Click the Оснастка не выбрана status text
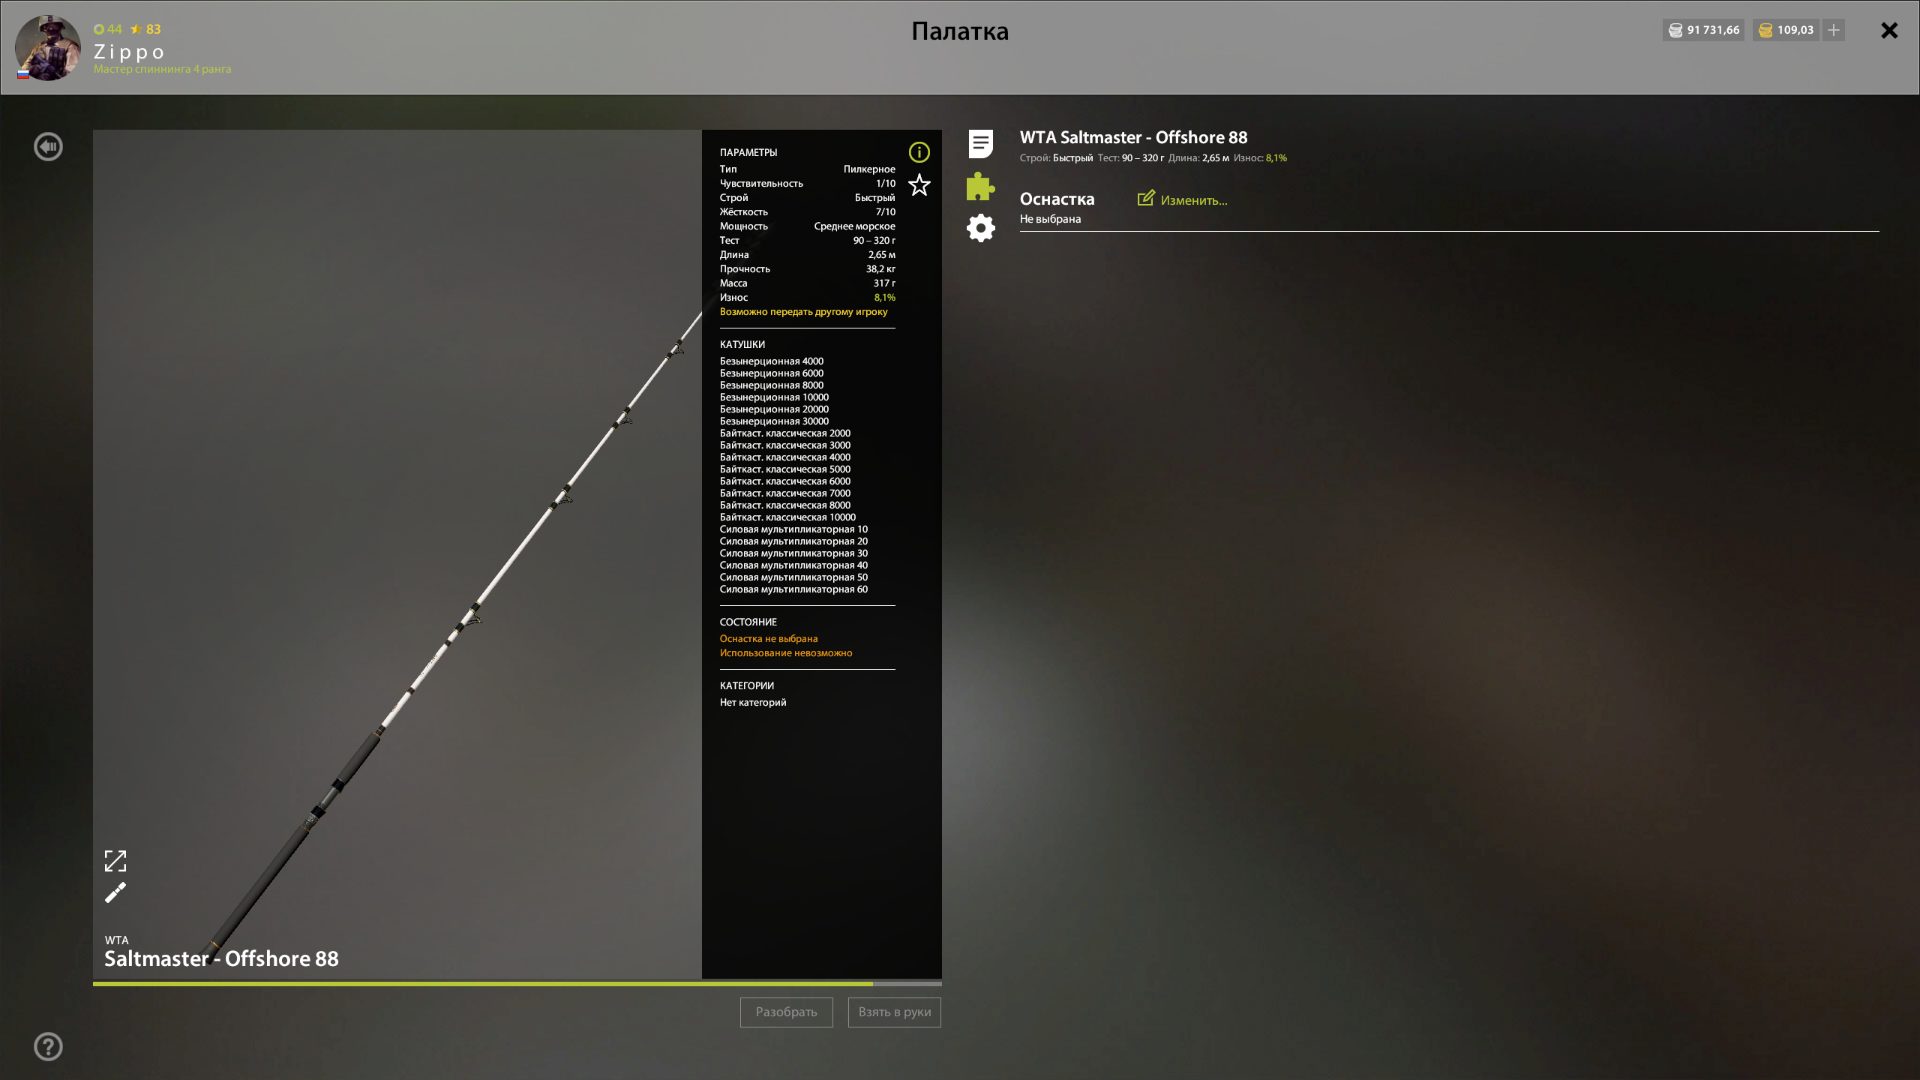The height and width of the screenshot is (1080, 1920). [768, 639]
